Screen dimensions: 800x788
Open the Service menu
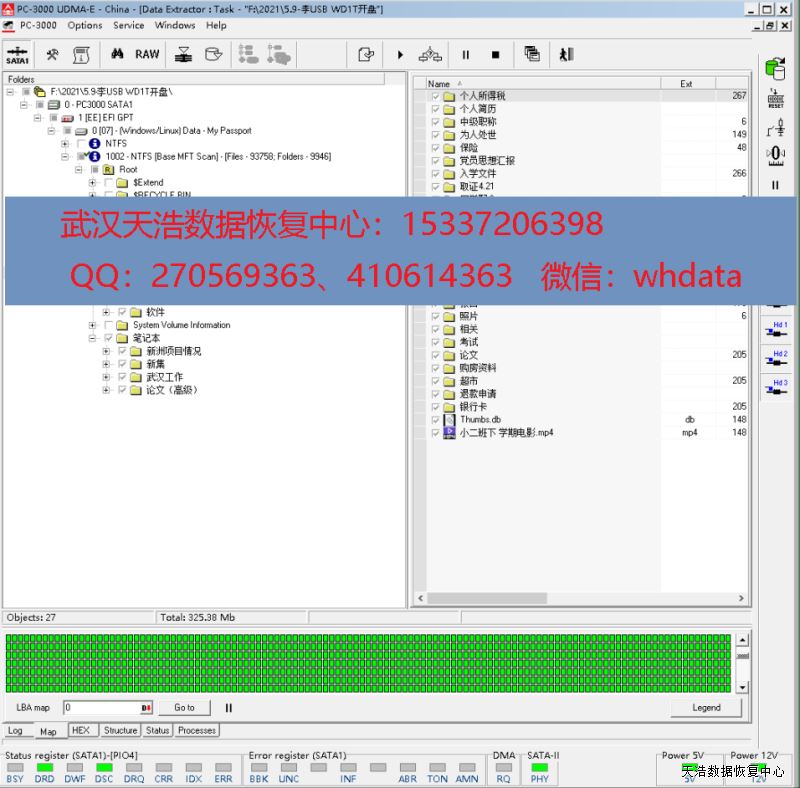pos(129,26)
